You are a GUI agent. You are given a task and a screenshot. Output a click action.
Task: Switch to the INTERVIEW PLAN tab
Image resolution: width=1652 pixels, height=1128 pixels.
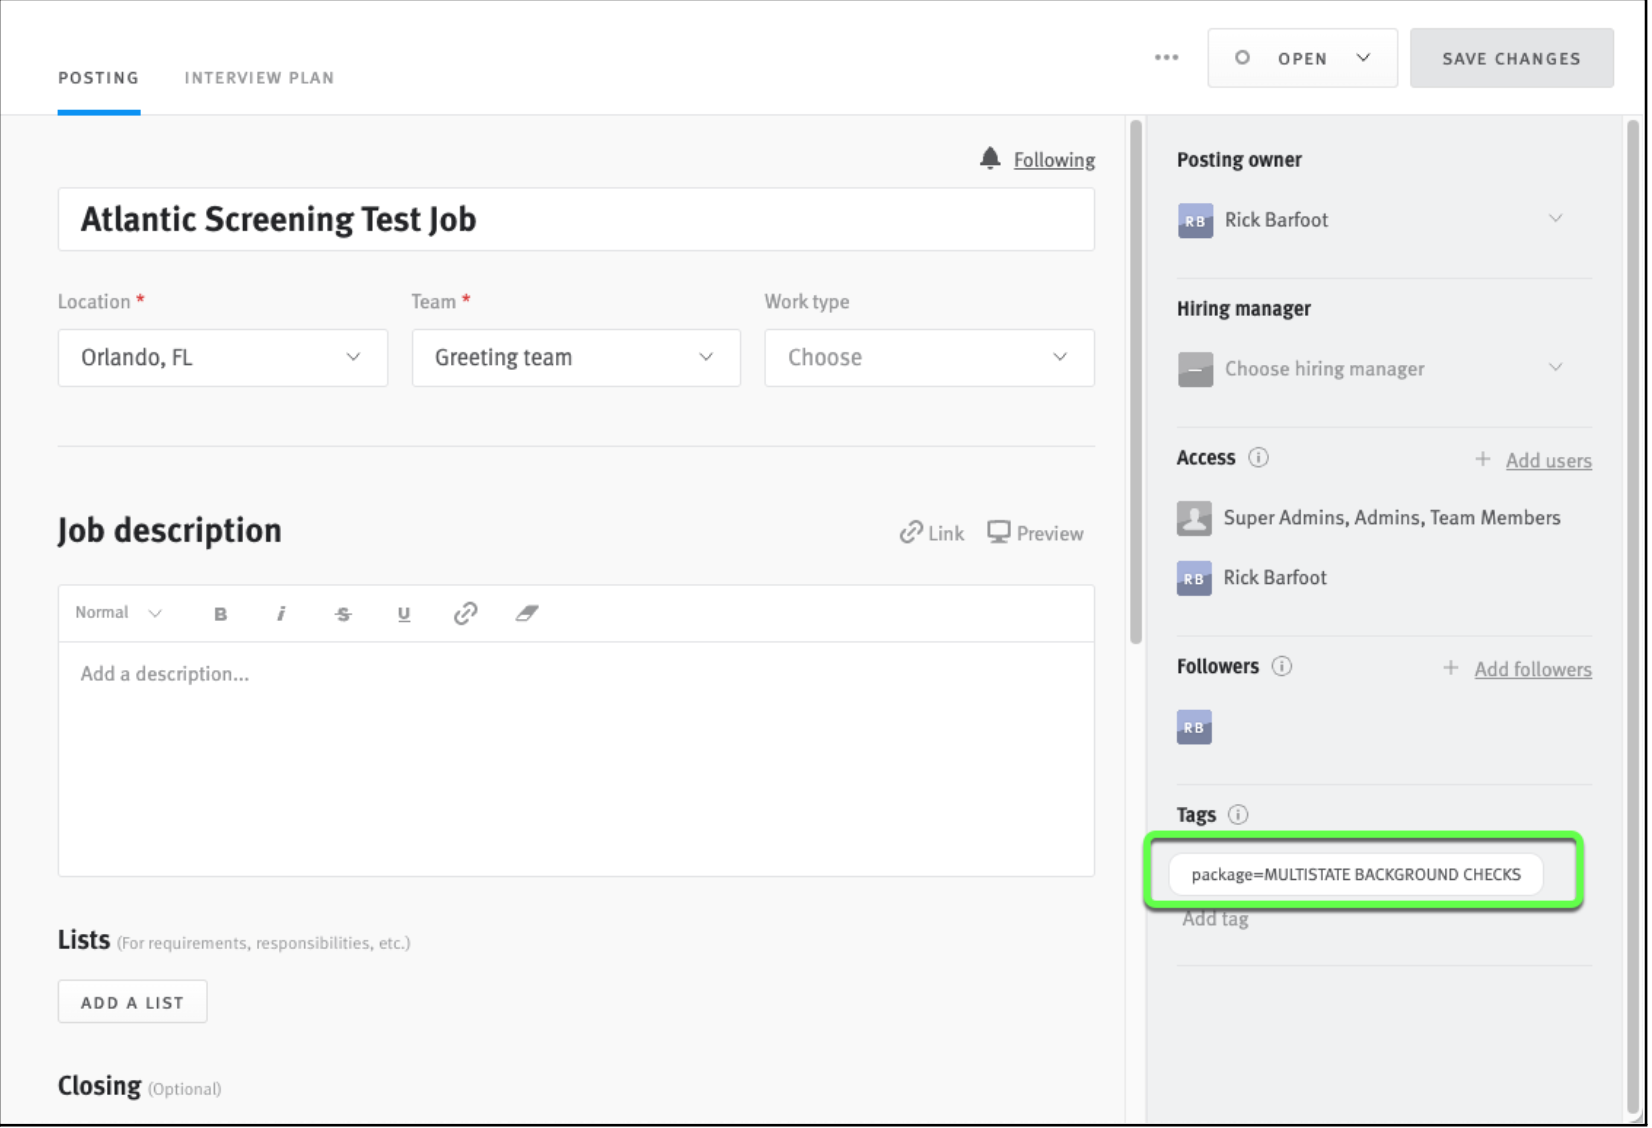[x=259, y=77]
